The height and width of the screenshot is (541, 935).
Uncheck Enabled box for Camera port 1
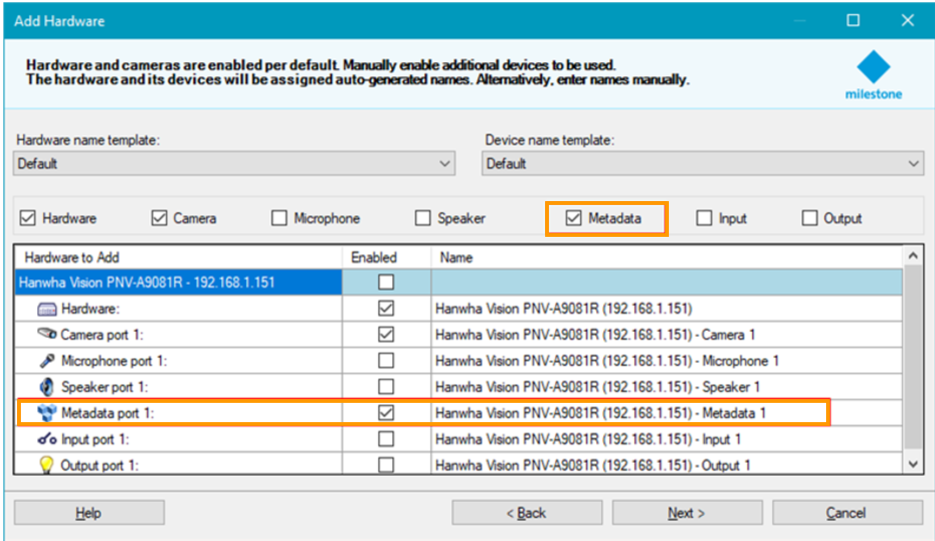coord(386,335)
